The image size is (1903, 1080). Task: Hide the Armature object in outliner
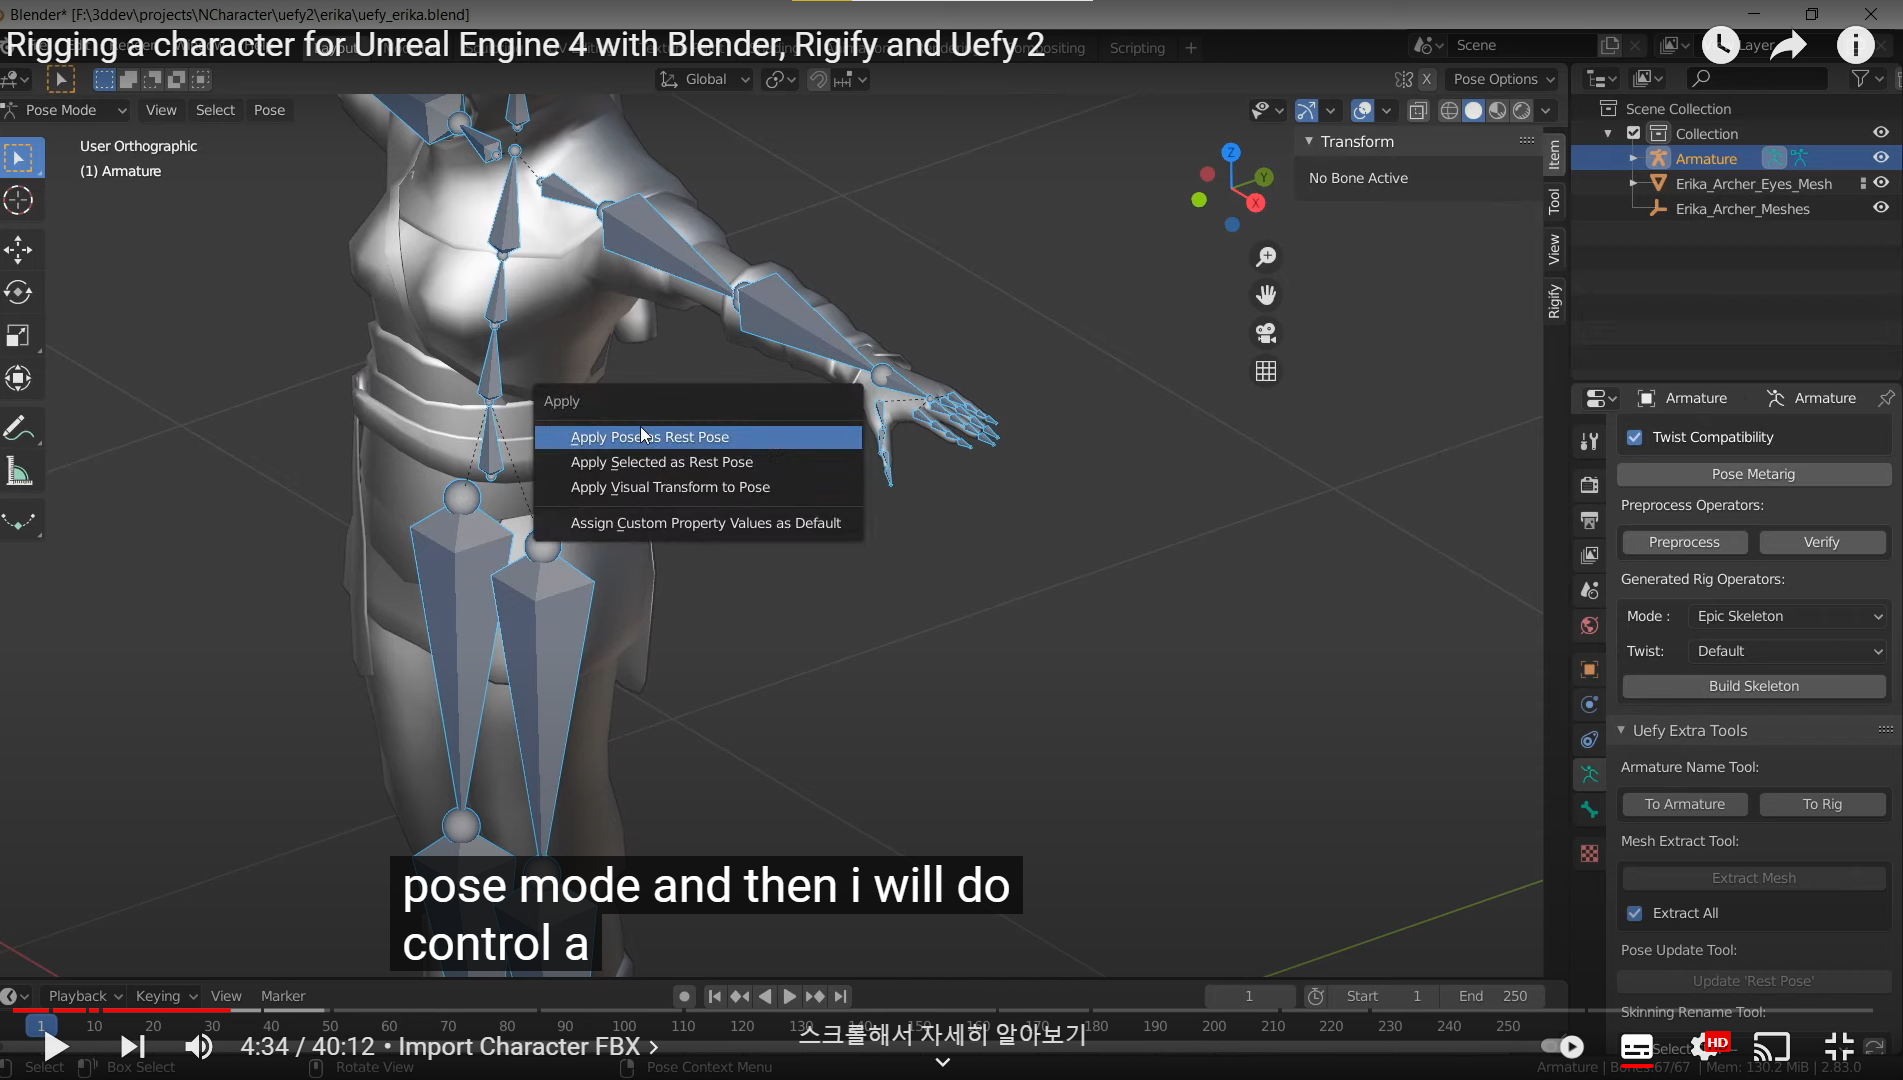pos(1881,158)
